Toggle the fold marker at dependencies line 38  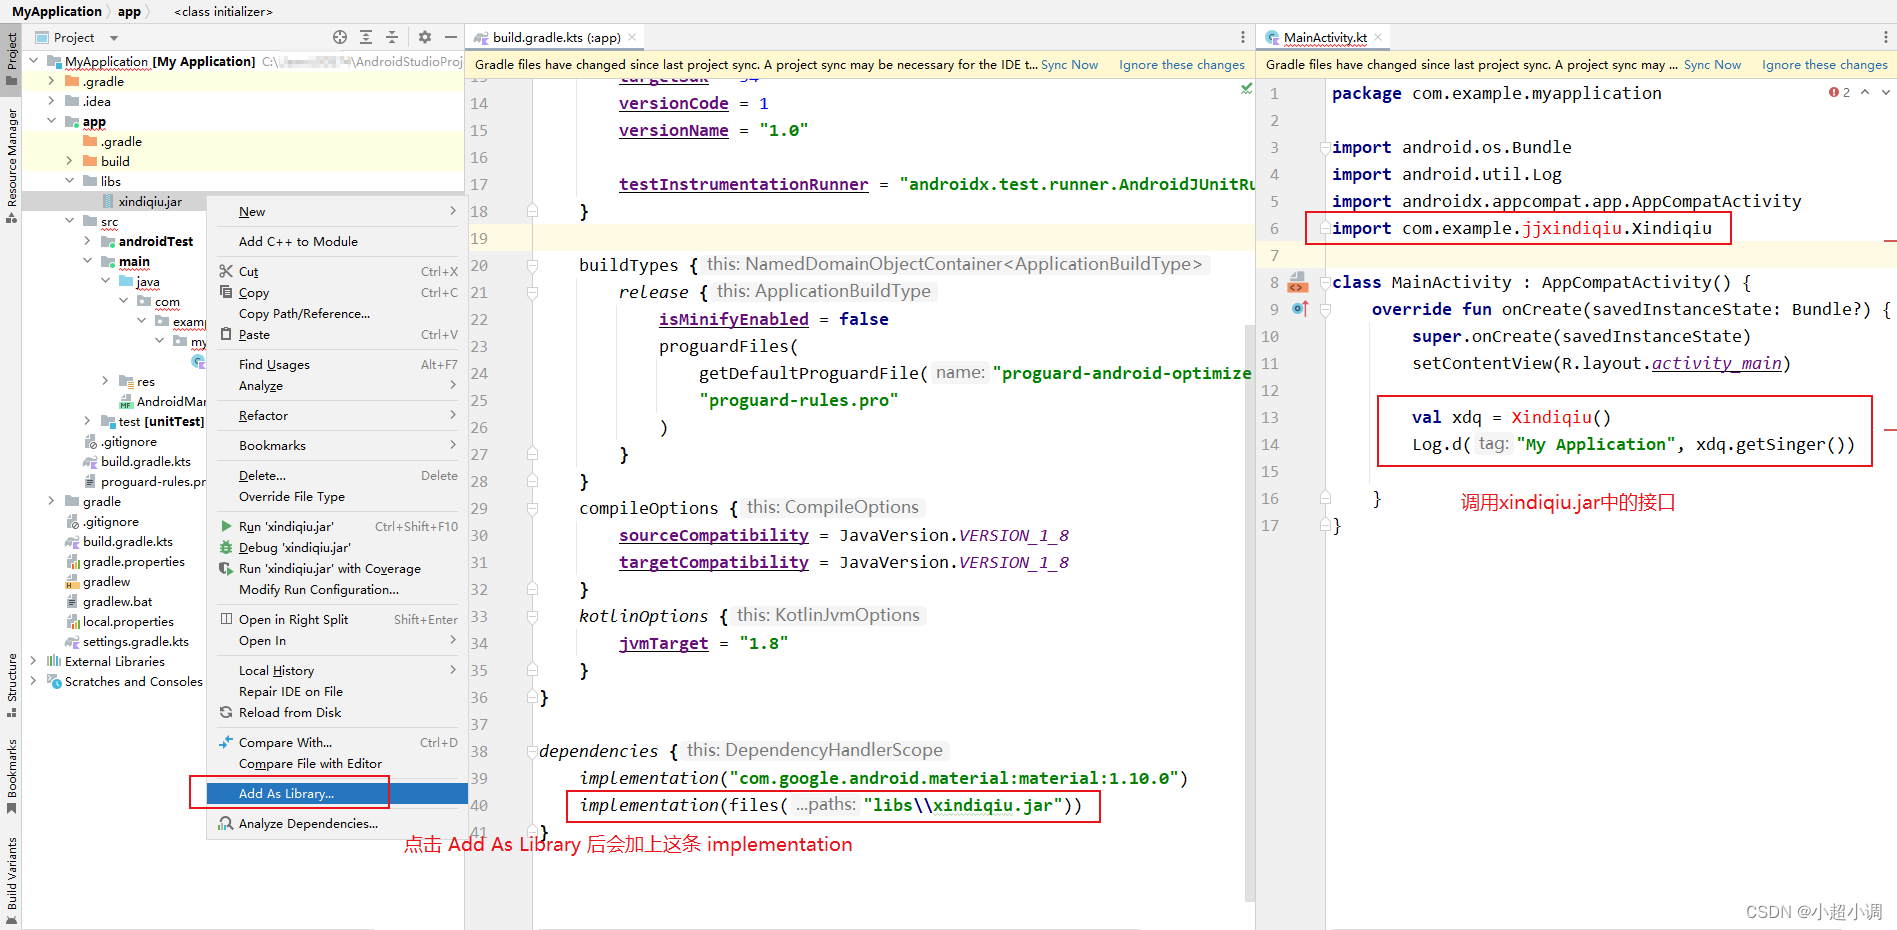(x=532, y=751)
